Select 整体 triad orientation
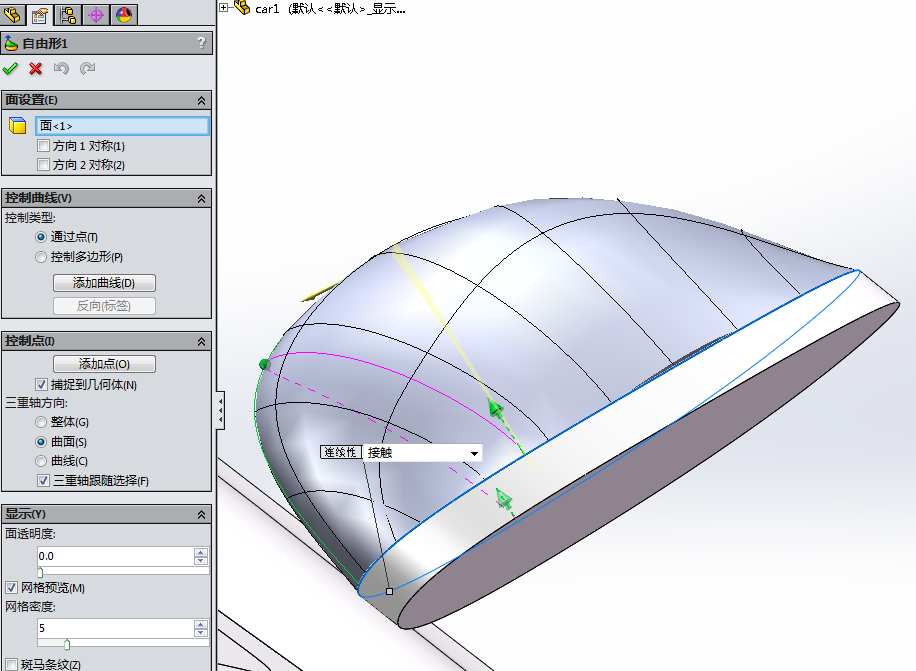This screenshot has width=916, height=671. click(41, 422)
